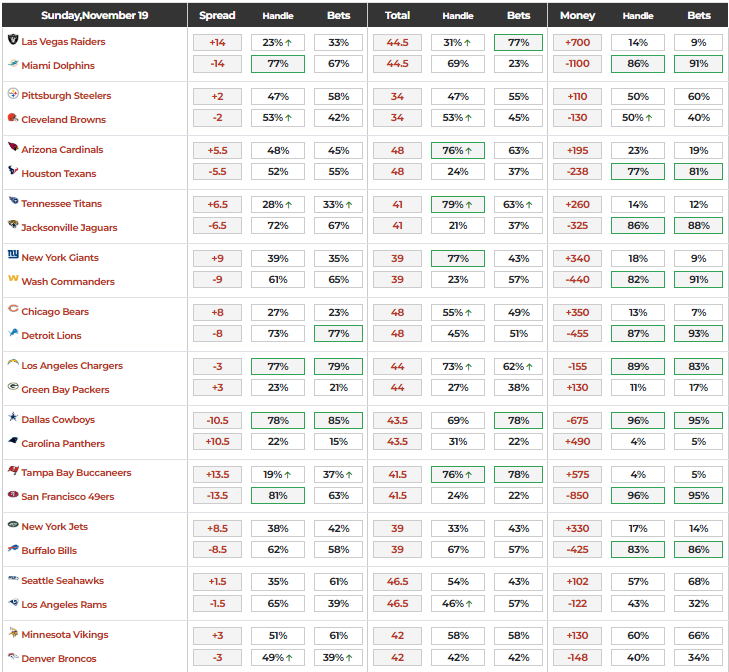729x672 pixels.
Task: Click the Arizona Cardinals logo icon
Action: coord(13,147)
